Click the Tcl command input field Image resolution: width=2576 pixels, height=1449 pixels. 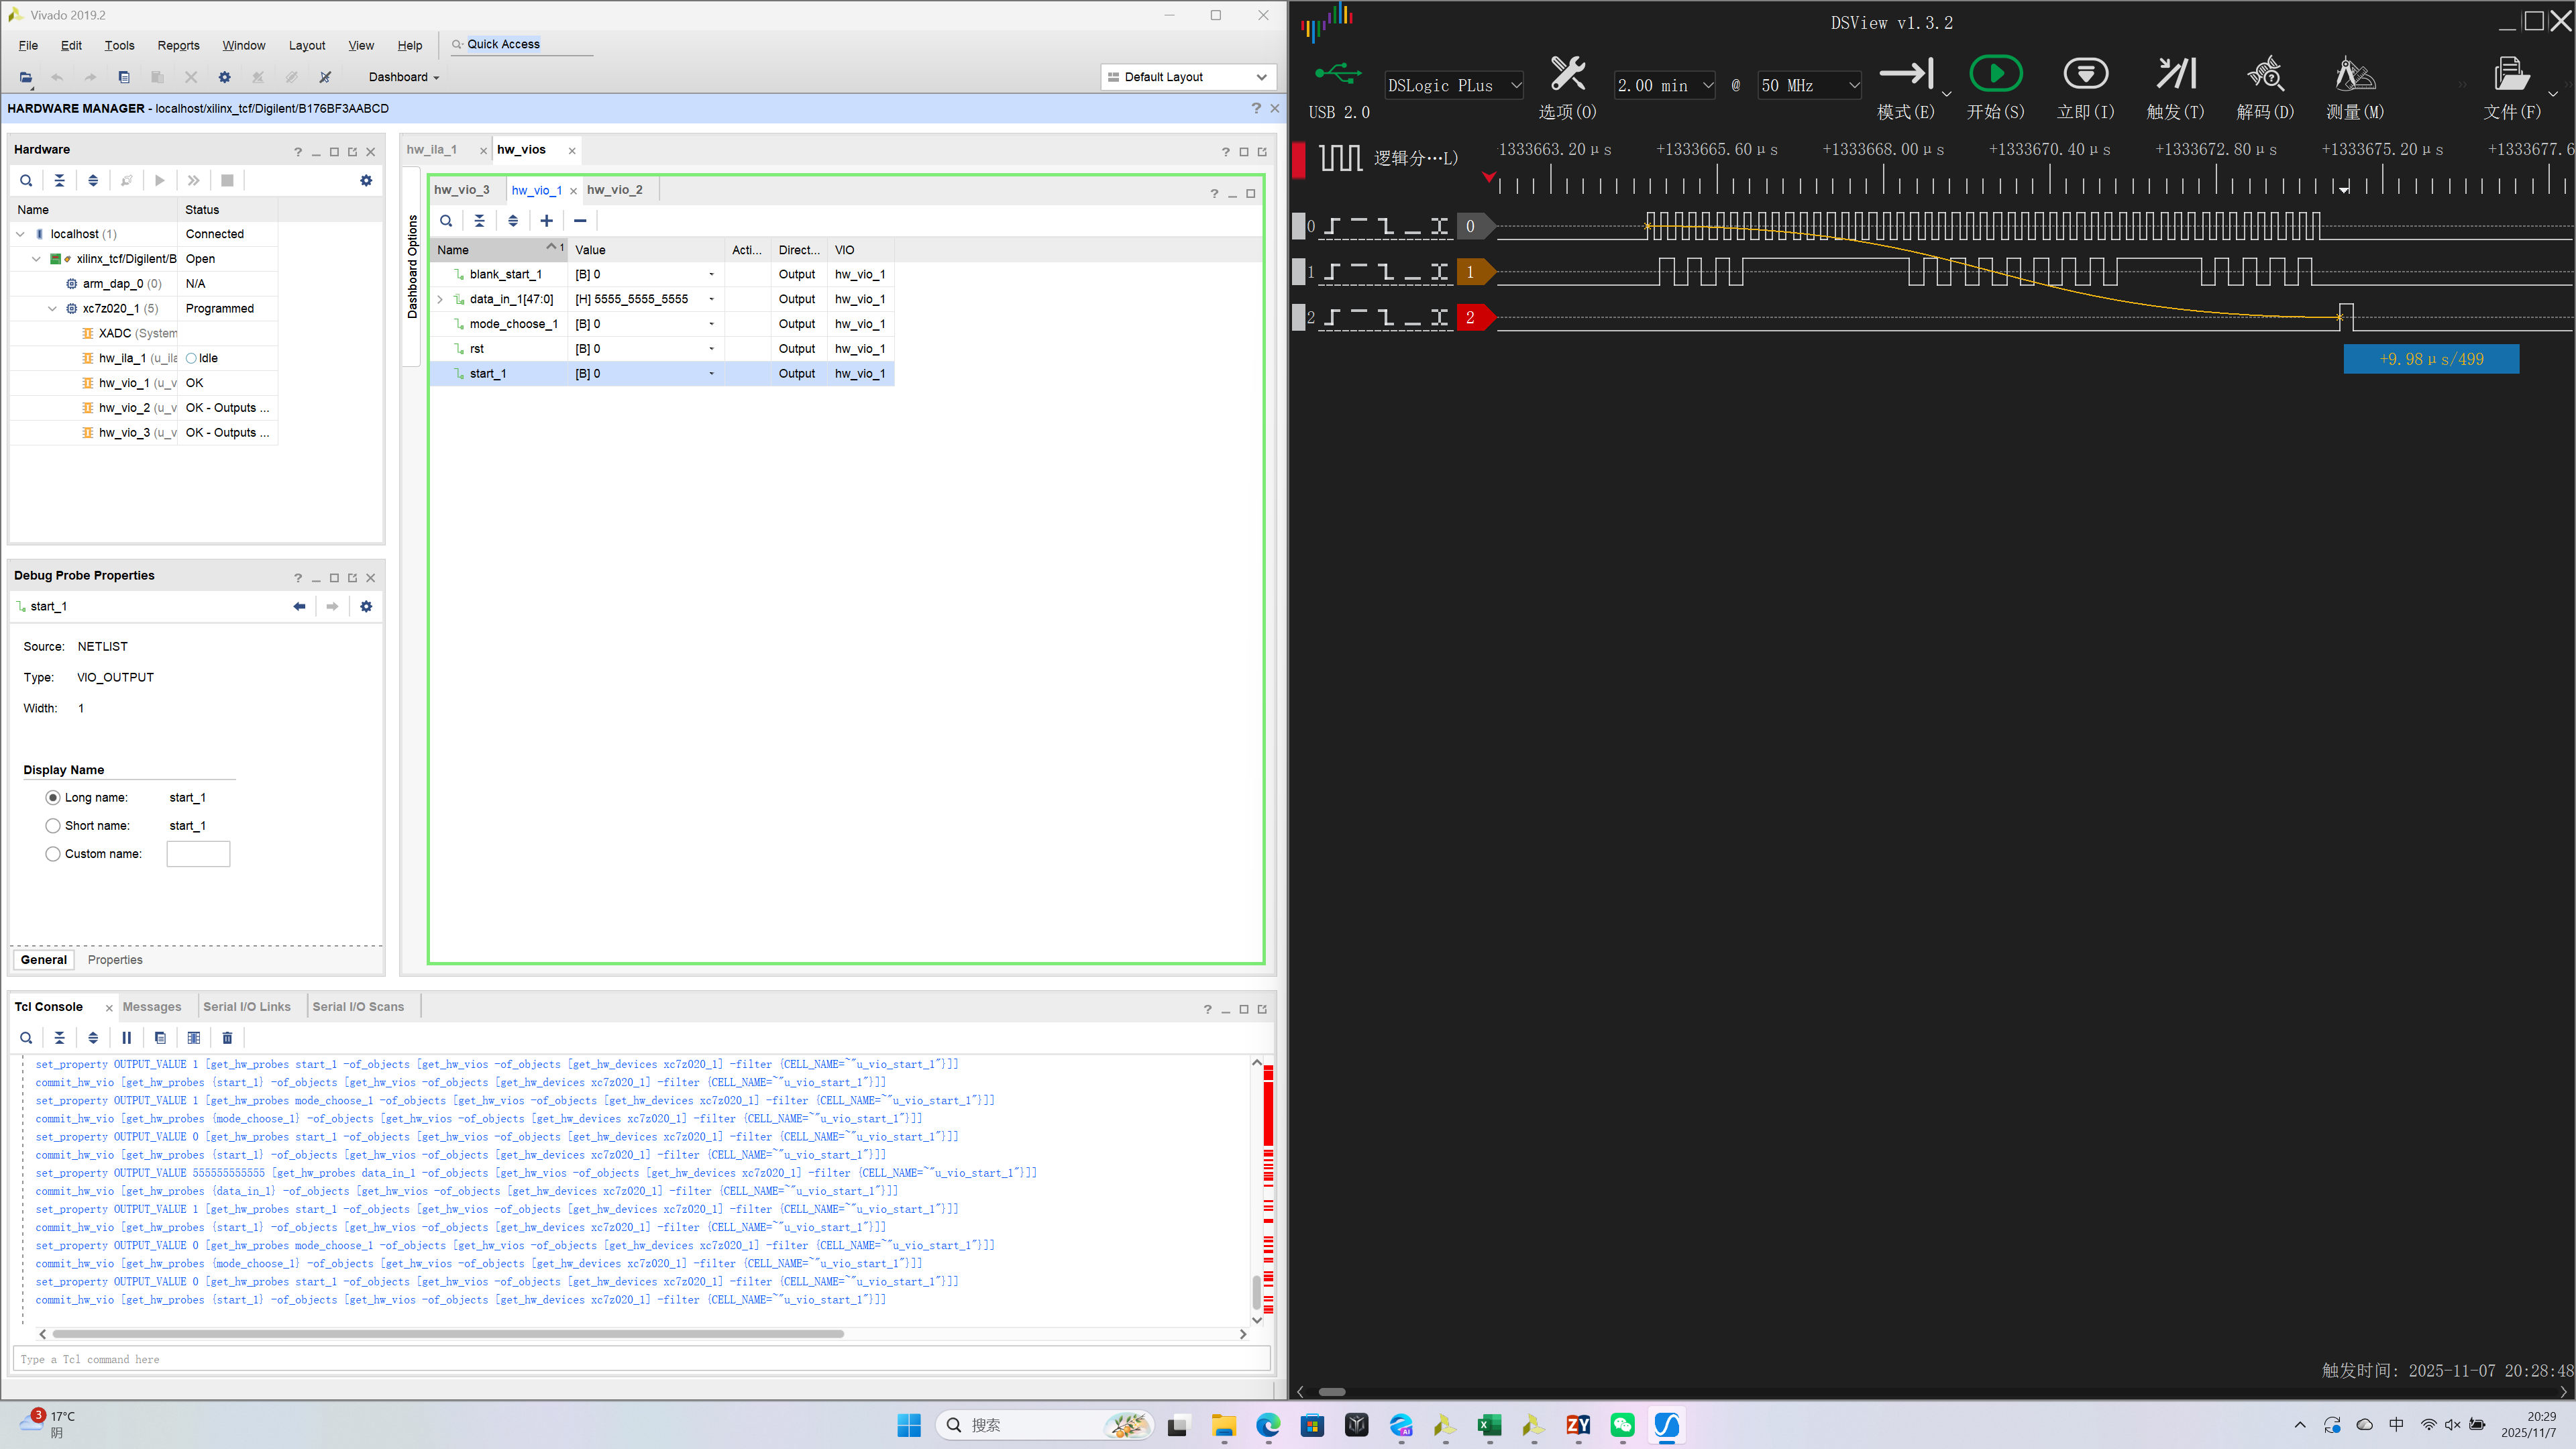[x=640, y=1360]
